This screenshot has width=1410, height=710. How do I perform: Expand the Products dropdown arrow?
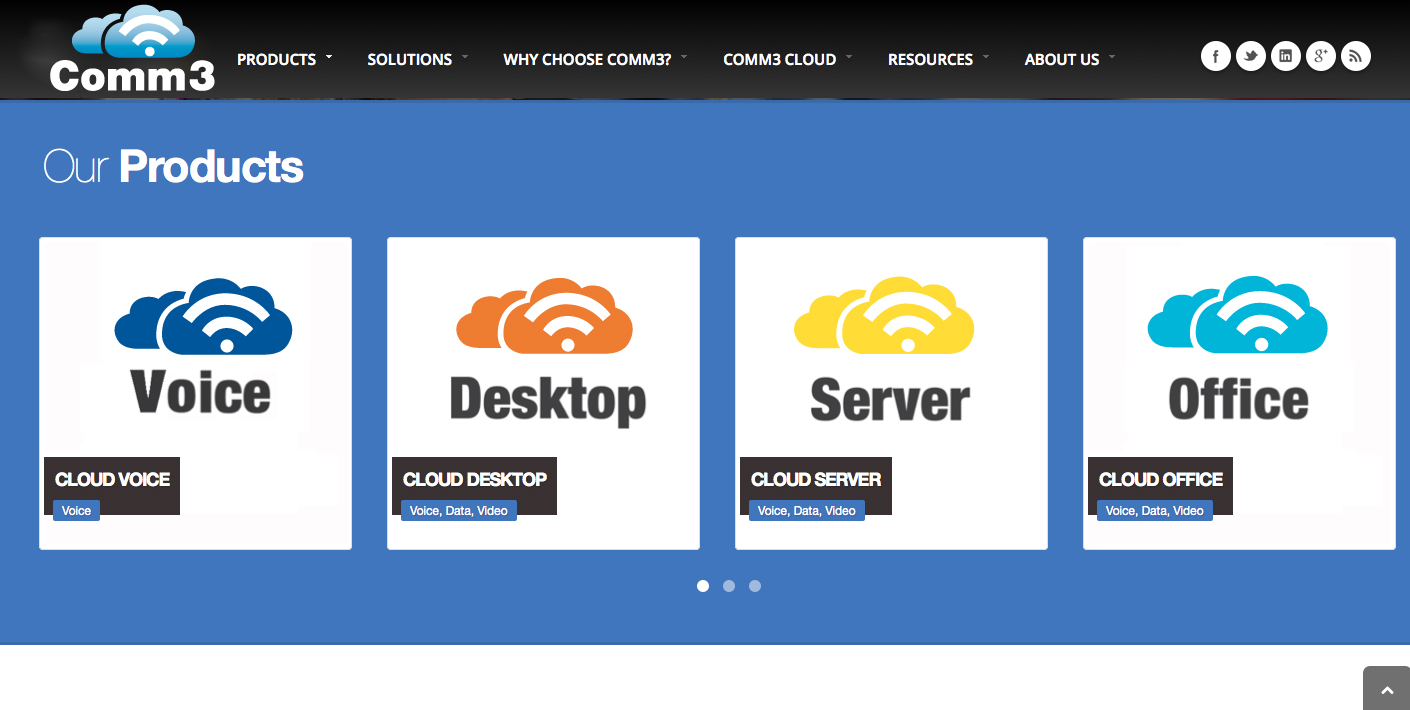click(x=329, y=57)
